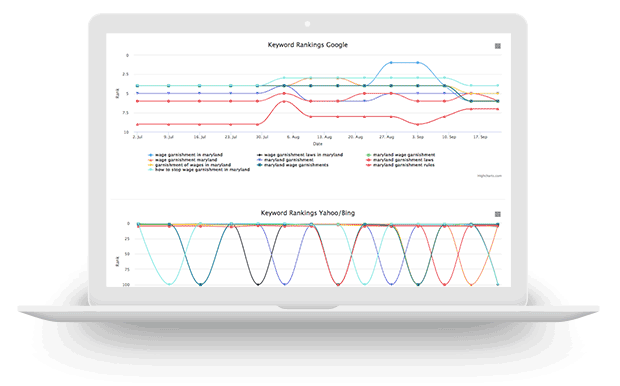Open the Highcharts.com credit link

pos(489,176)
